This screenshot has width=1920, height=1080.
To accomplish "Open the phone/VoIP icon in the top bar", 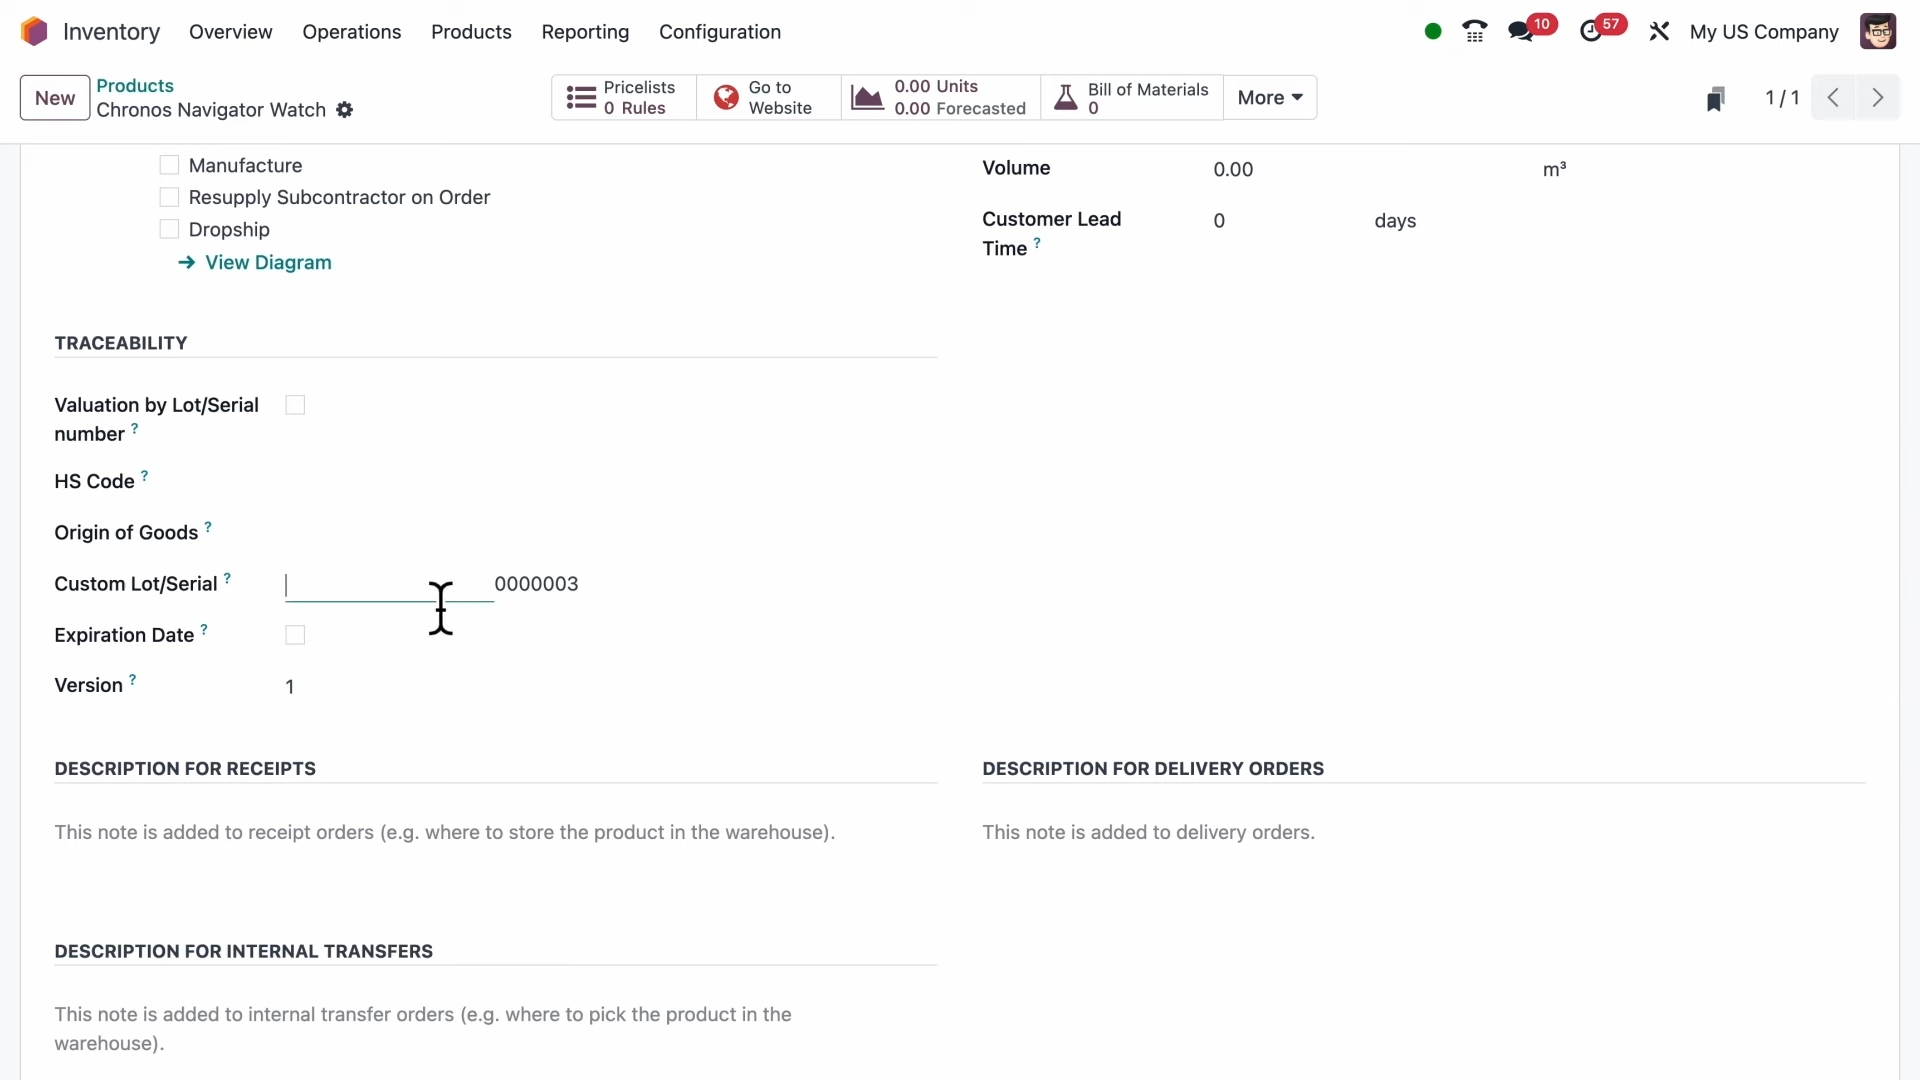I will click(1475, 32).
